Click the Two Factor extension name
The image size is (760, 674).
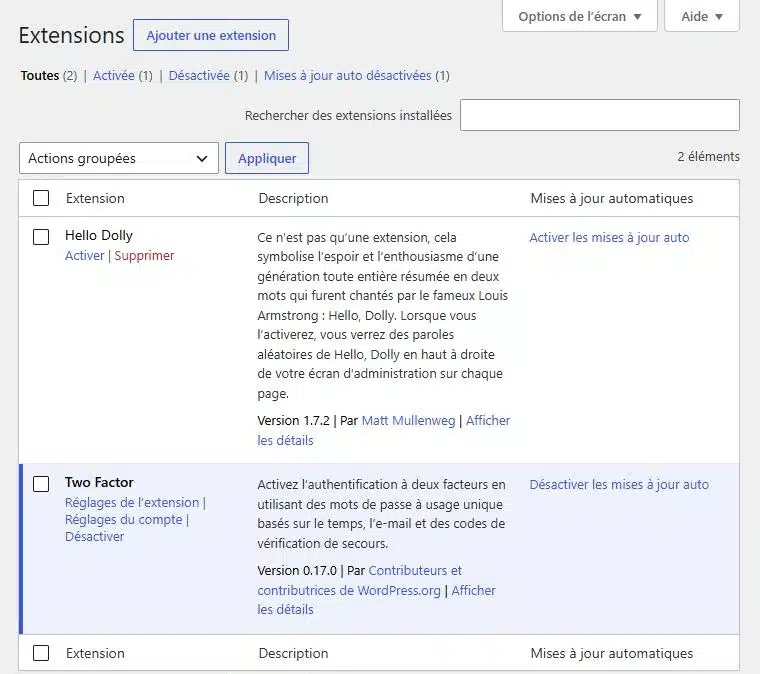tap(99, 482)
